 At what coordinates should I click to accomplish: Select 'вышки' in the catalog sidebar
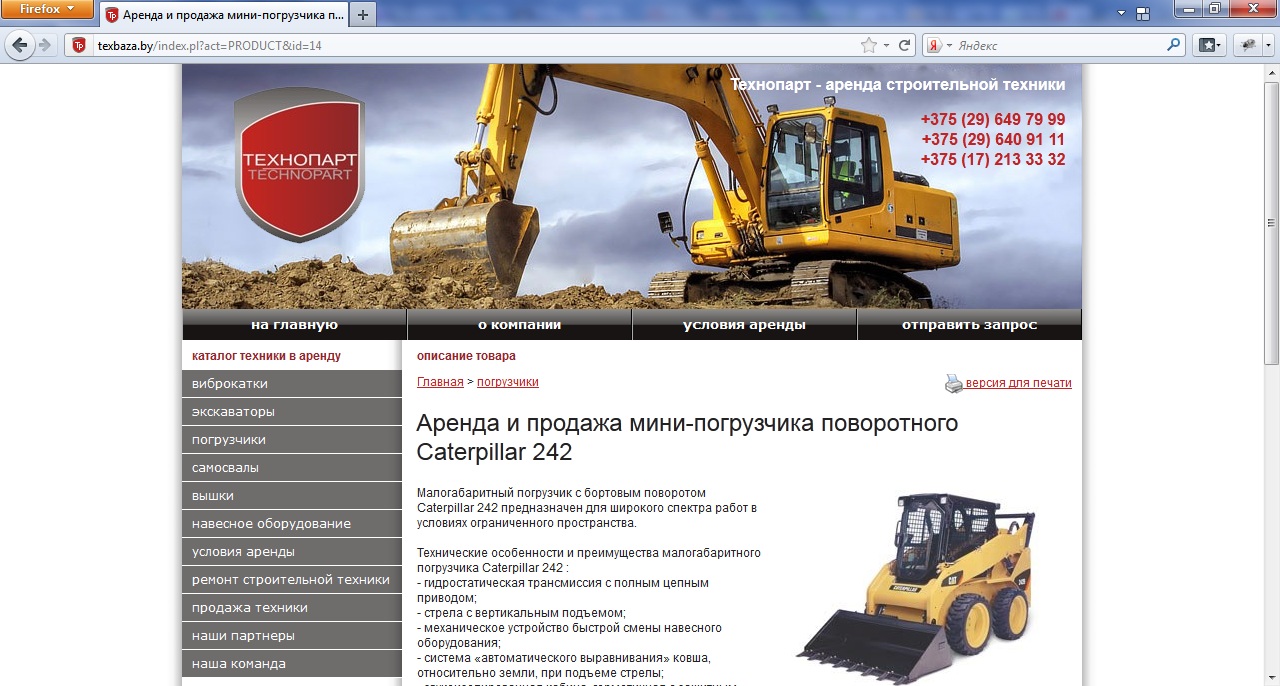(x=292, y=496)
